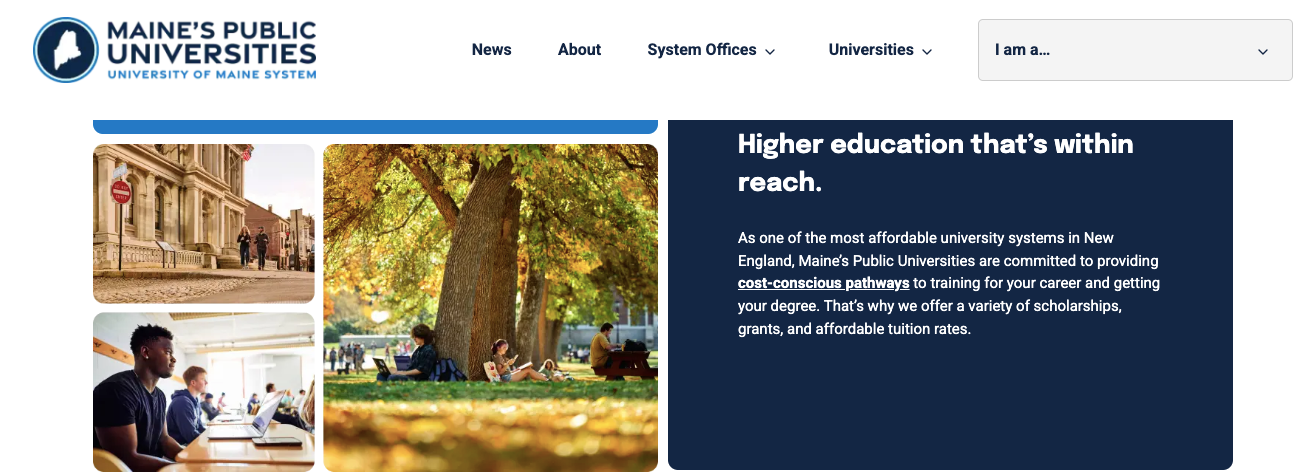
Task: Click the red sign in the building photo
Action: click(121, 192)
